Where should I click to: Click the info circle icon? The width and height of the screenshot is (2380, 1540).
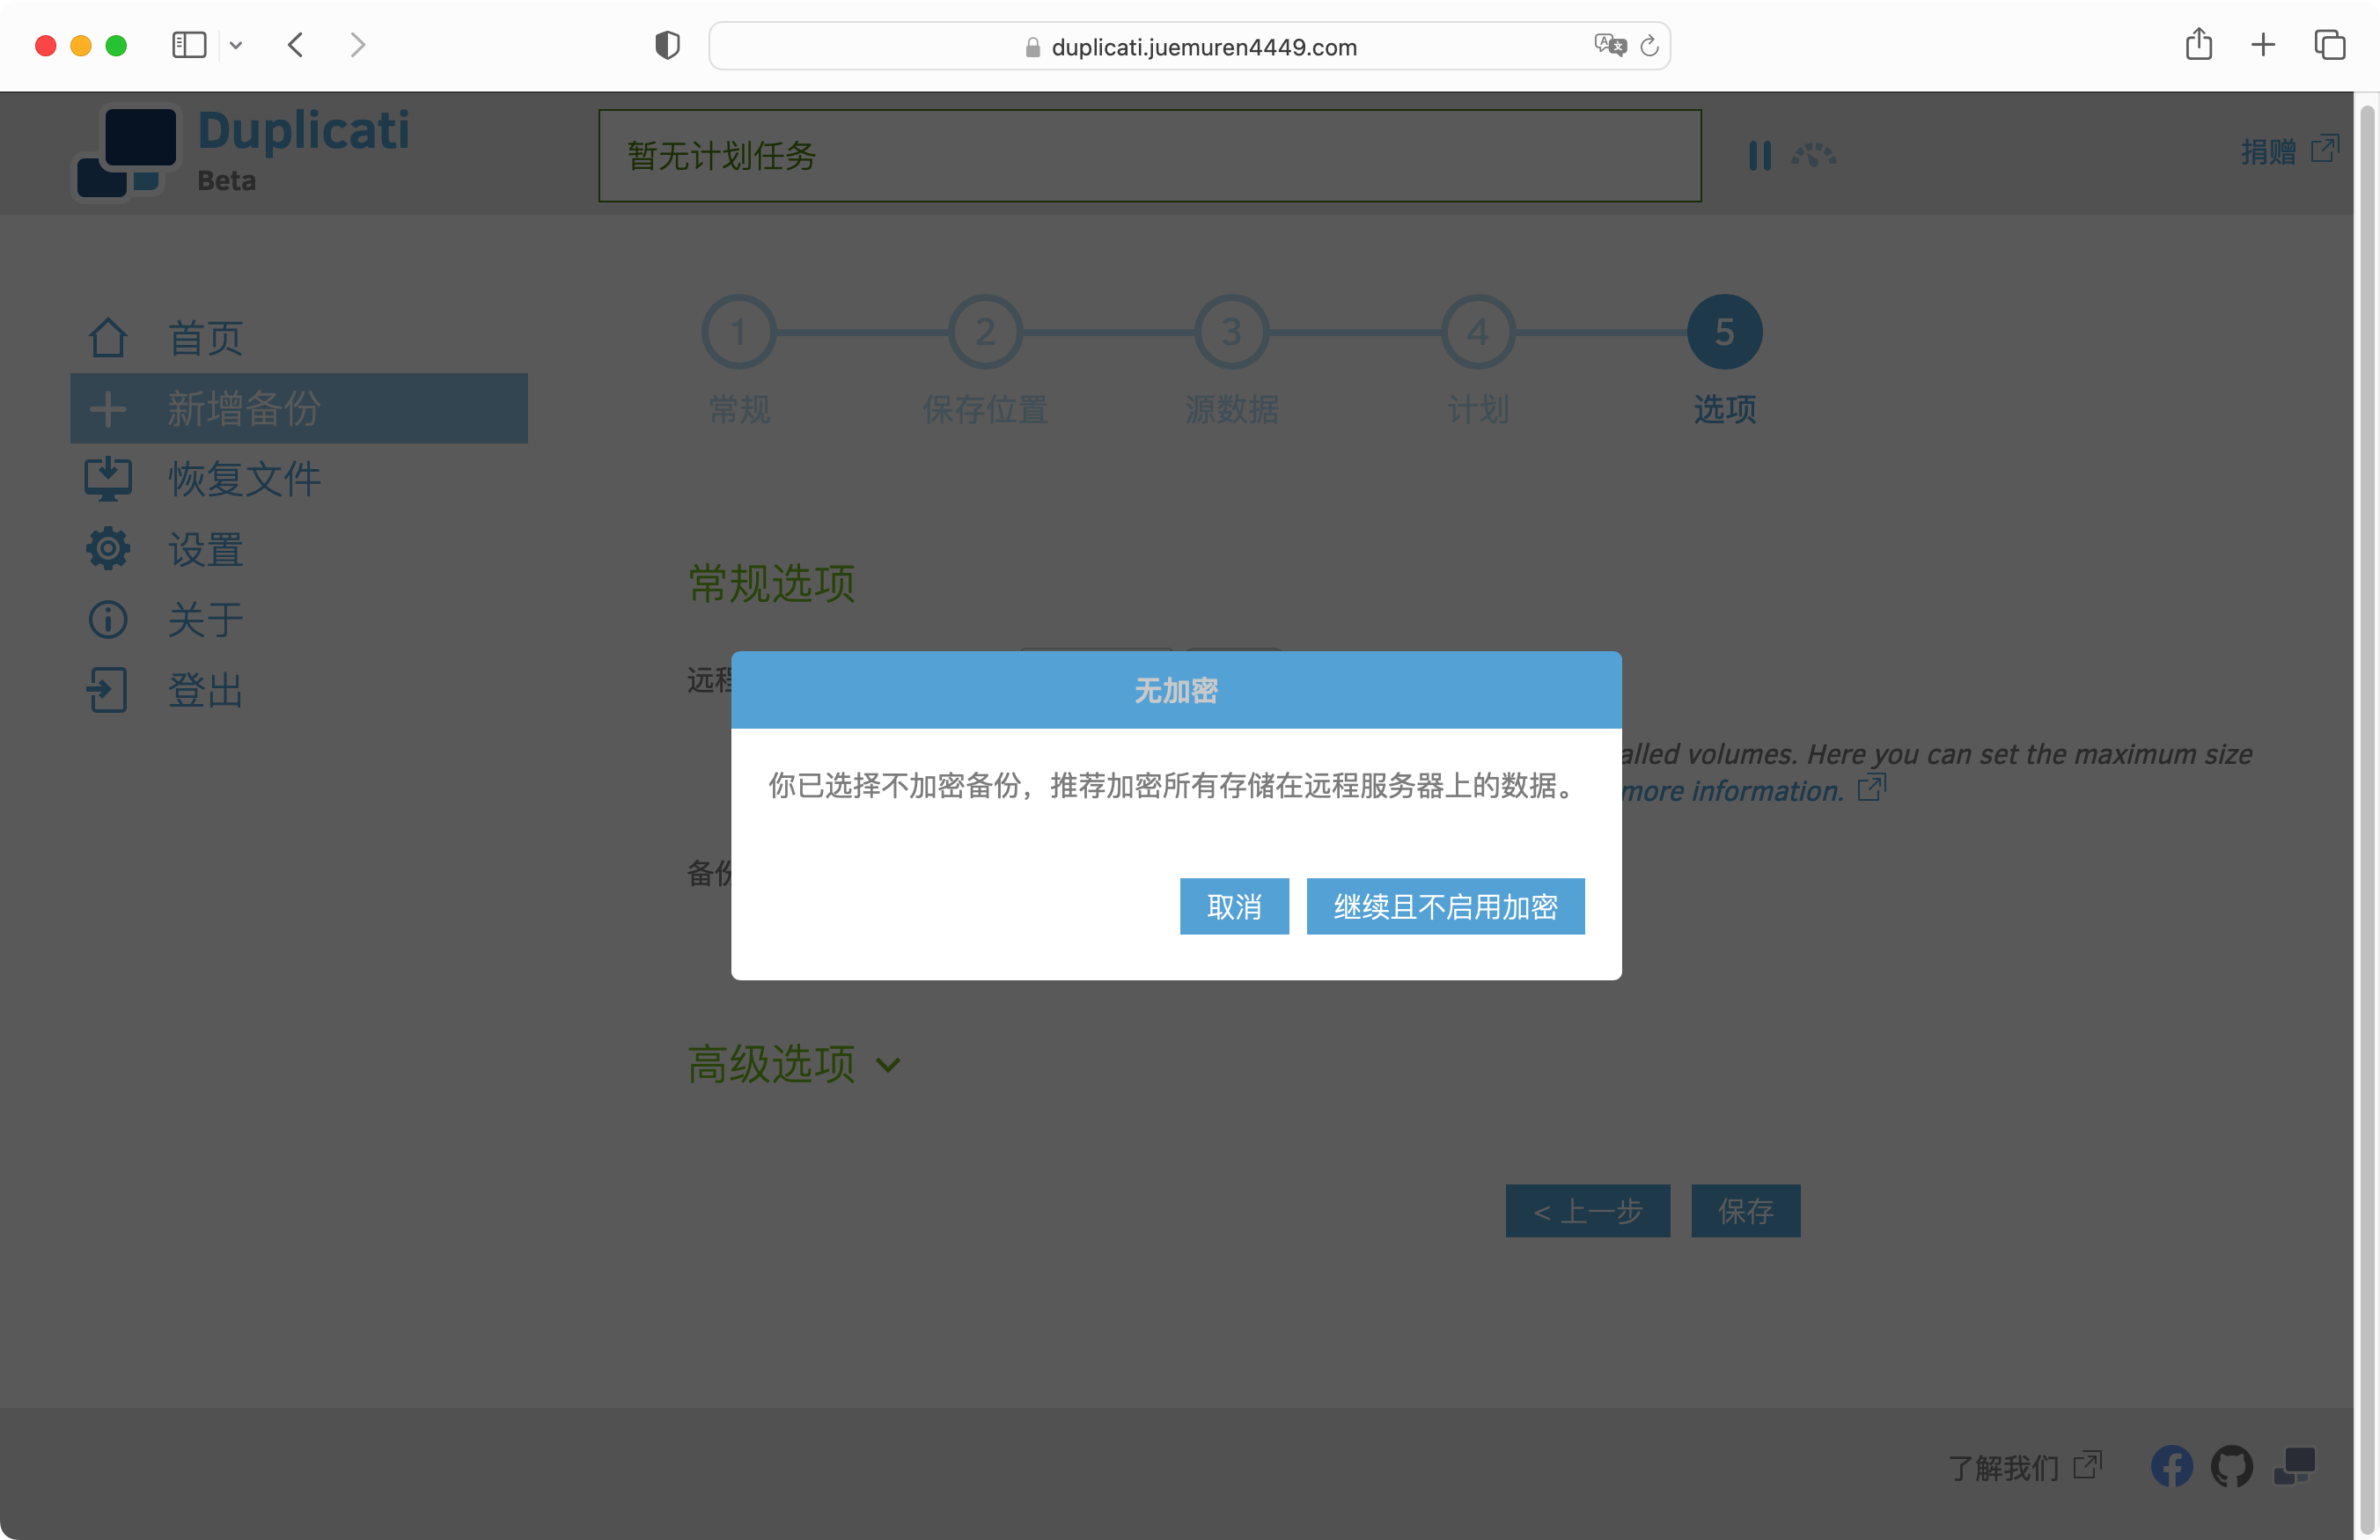point(108,619)
